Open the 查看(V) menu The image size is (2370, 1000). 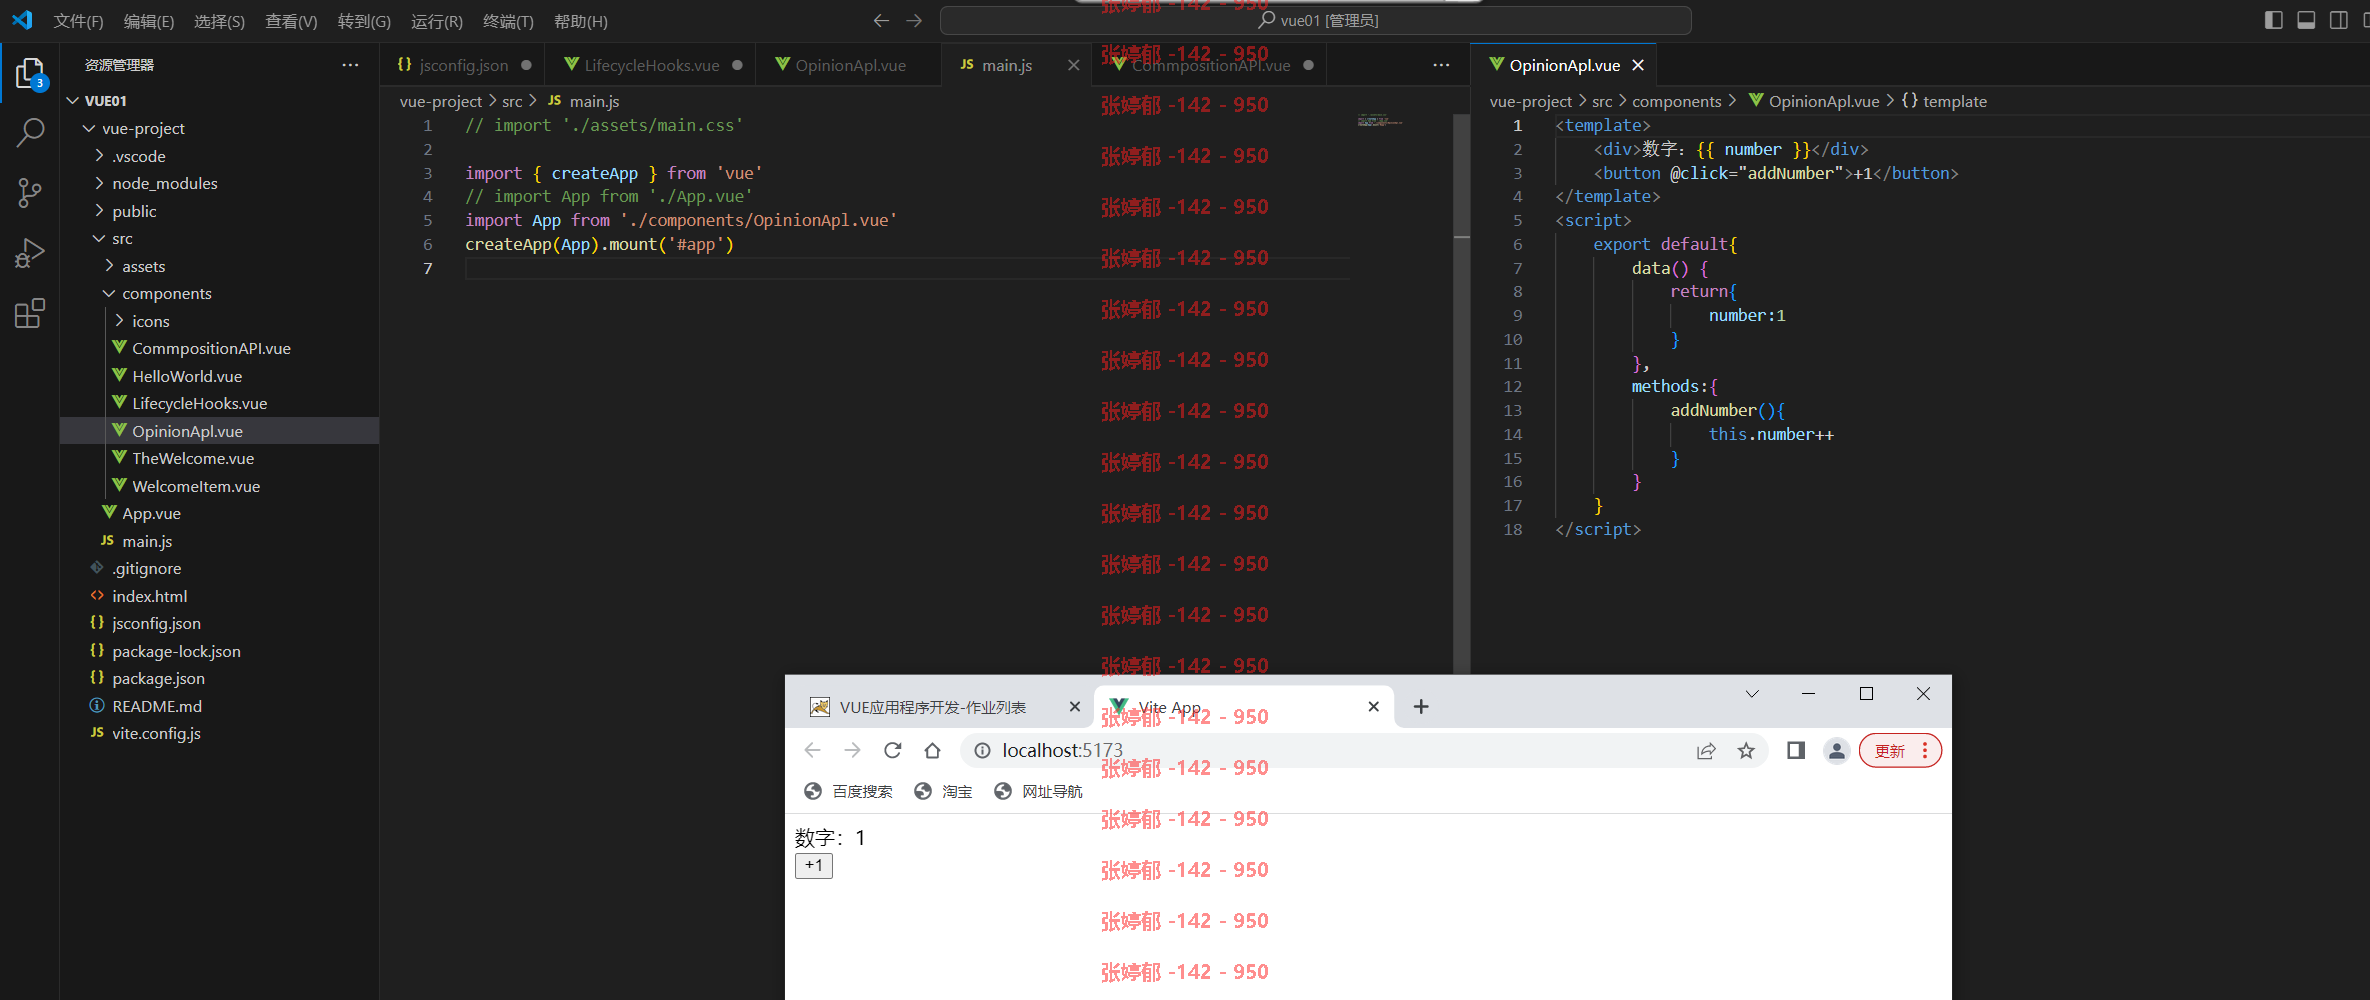[291, 21]
